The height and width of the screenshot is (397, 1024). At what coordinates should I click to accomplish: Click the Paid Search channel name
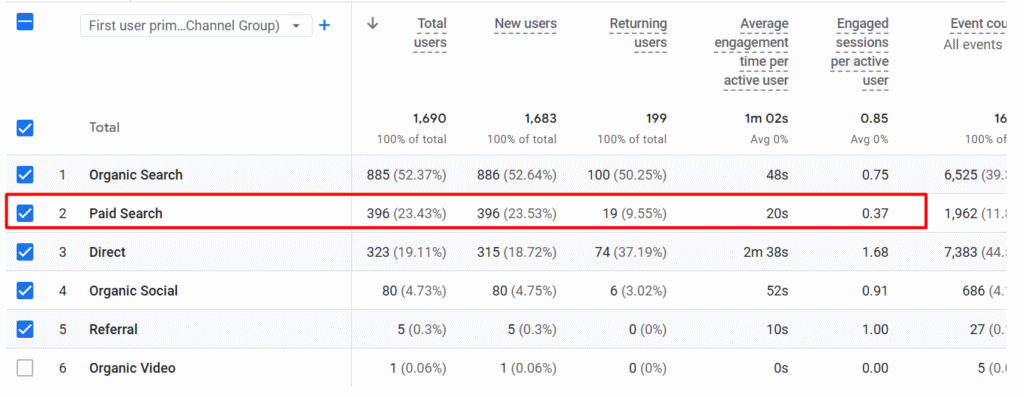click(x=126, y=214)
